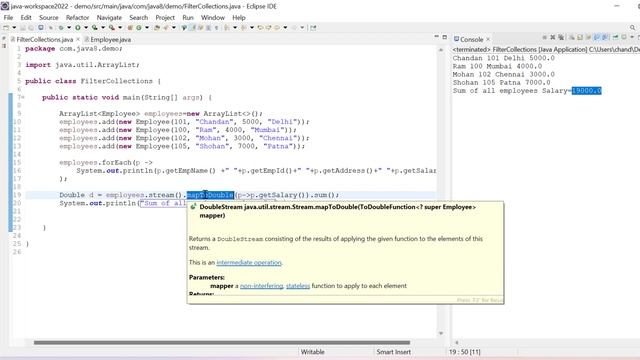Screen dimensions: 640x360
Task: Click the Remove Launch X in Console
Action: pyautogui.click(x=553, y=37)
